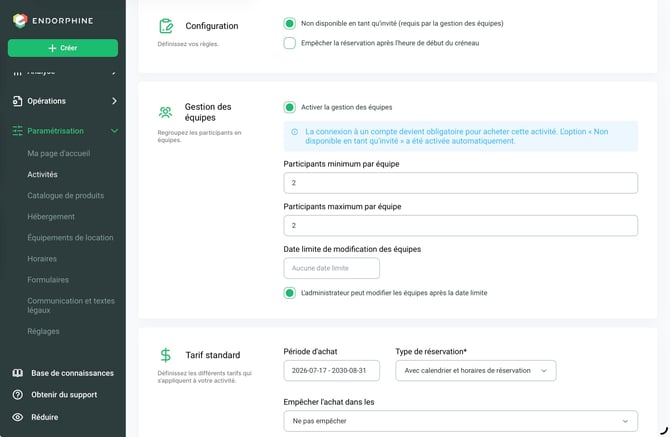The width and height of the screenshot is (670, 437).
Task: Click the Endorphine logo icon
Action: 20,20
